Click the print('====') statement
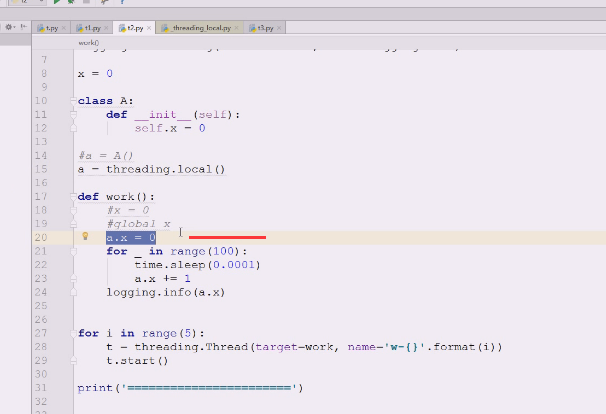 click(x=191, y=388)
